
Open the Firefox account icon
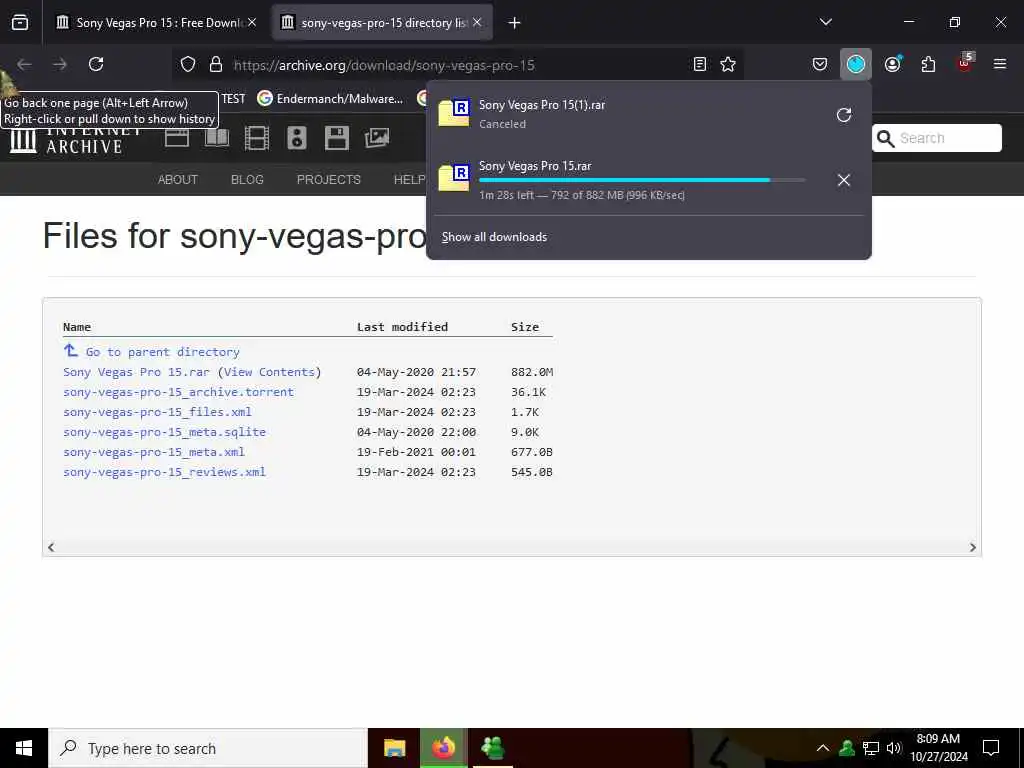892,64
